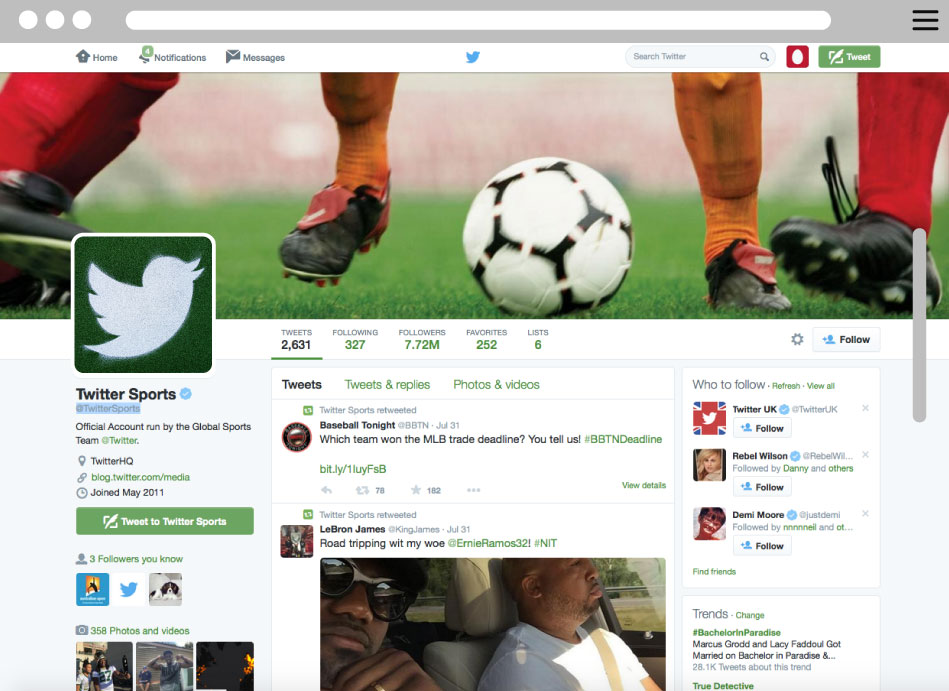Reply to the Baseball Tonight tweet
The height and width of the screenshot is (691, 949).
(326, 490)
